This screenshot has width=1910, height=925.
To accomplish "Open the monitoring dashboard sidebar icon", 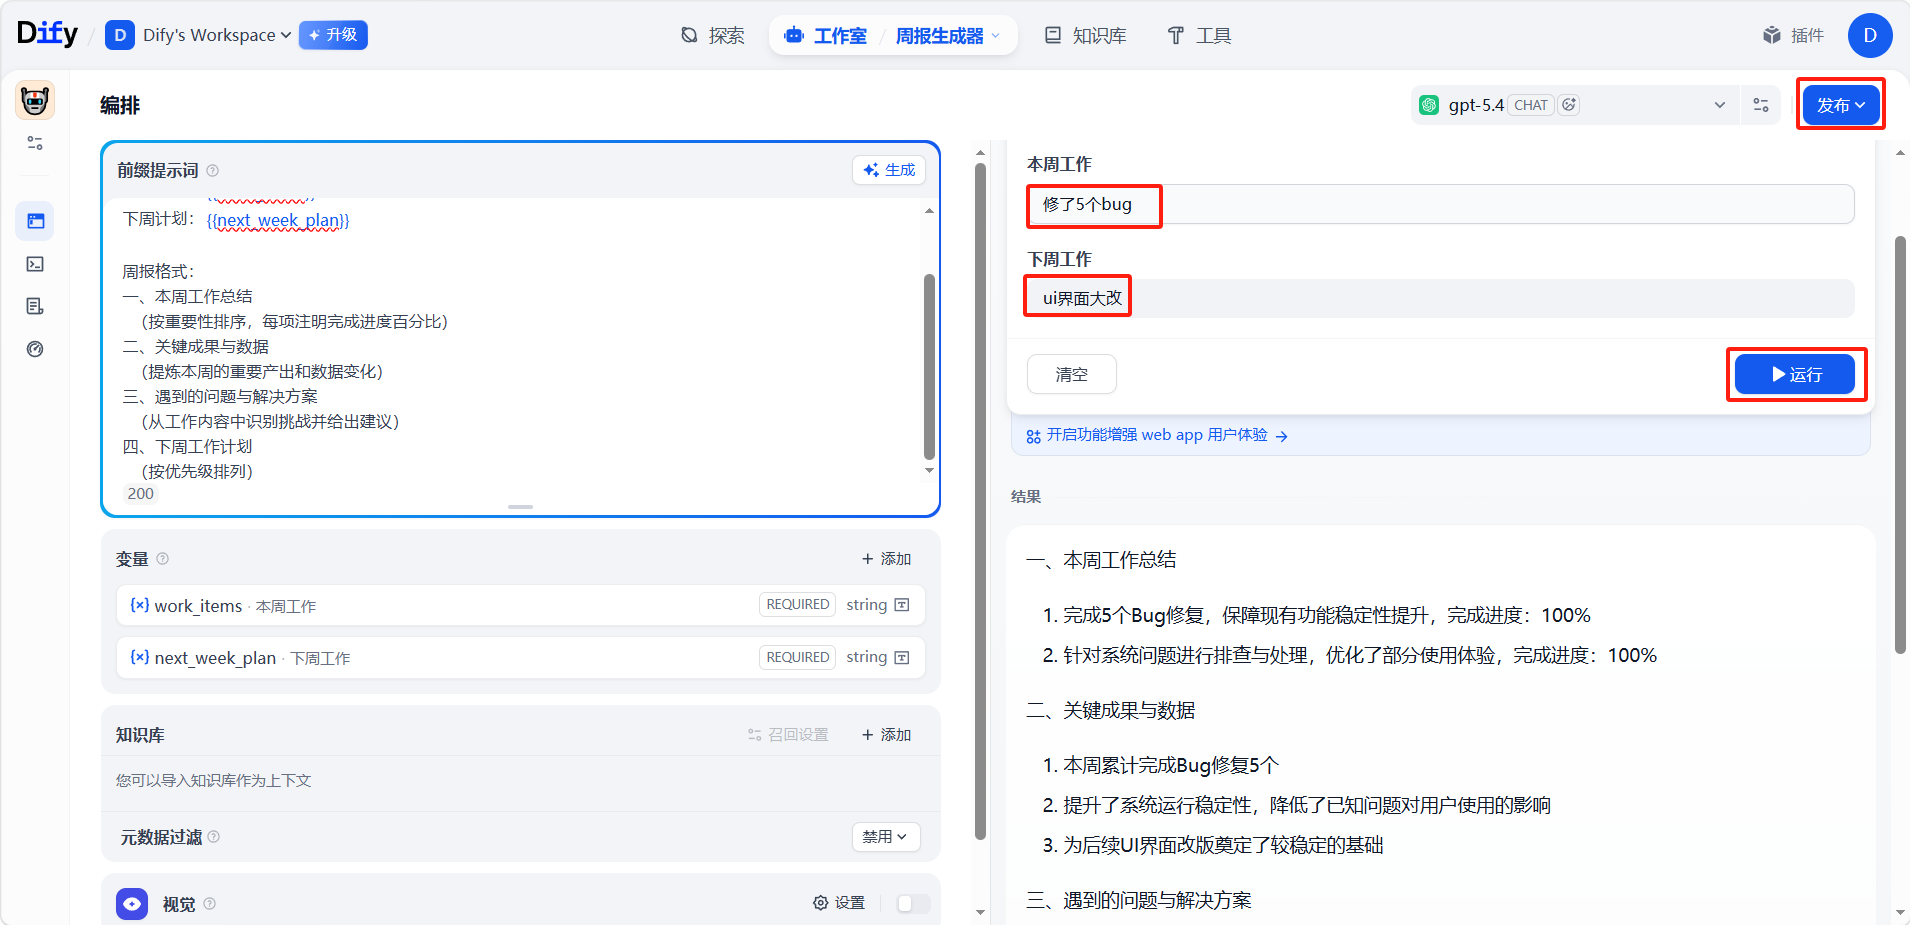I will click(x=36, y=349).
